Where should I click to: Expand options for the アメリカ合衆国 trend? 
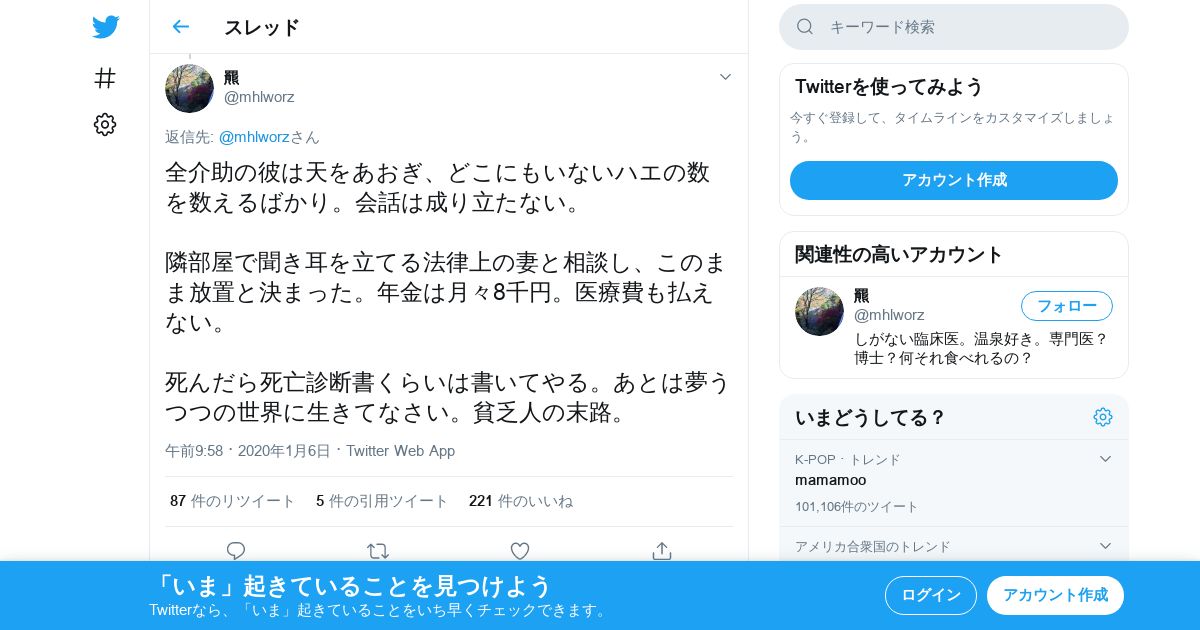pos(1105,546)
